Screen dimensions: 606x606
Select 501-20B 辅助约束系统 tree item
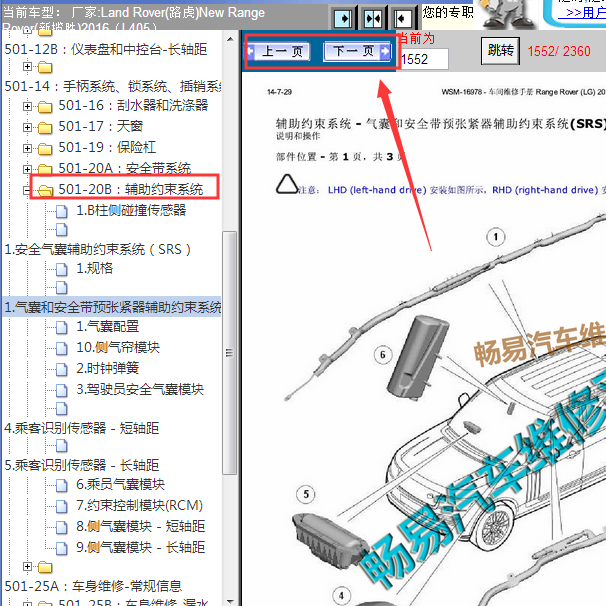[x=131, y=189]
